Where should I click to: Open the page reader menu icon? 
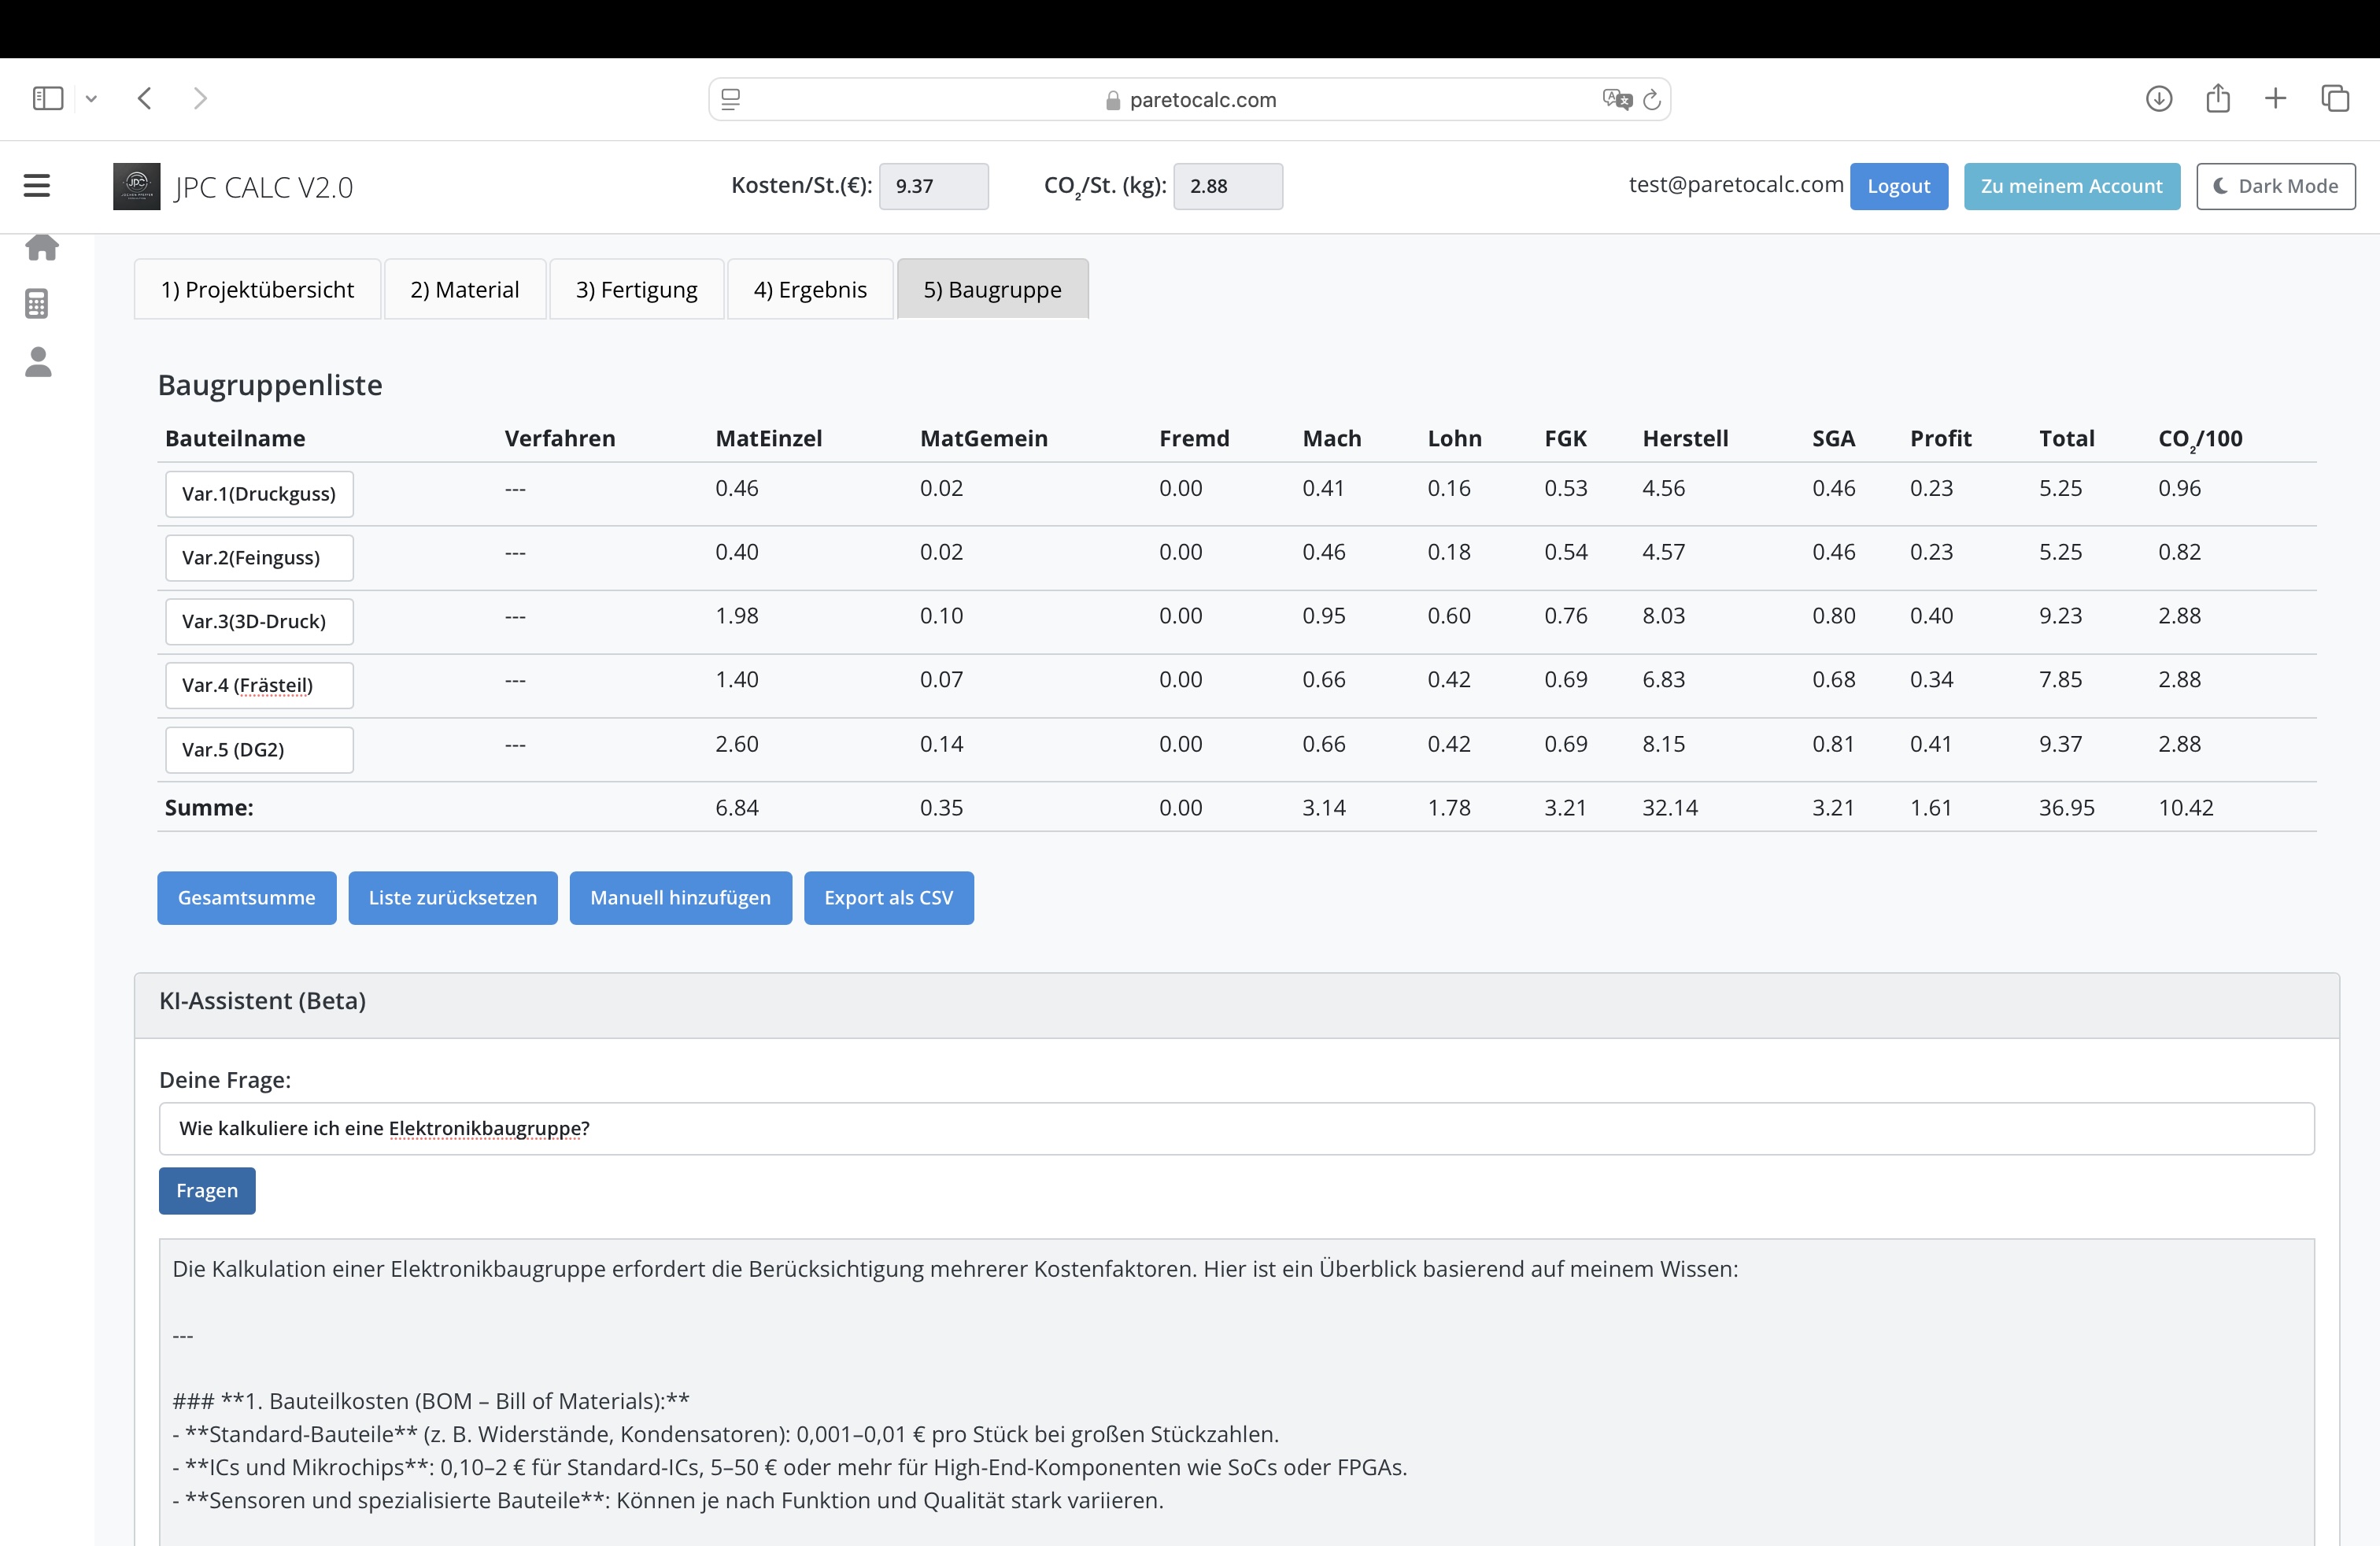[731, 99]
